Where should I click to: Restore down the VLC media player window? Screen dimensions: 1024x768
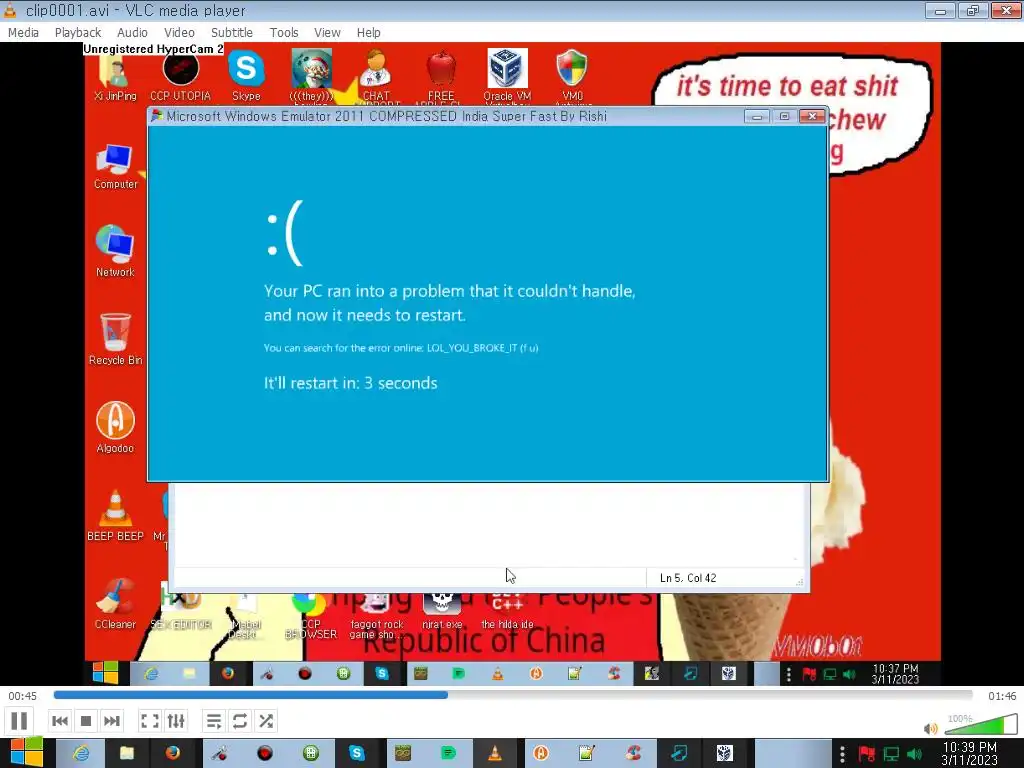tap(973, 10)
